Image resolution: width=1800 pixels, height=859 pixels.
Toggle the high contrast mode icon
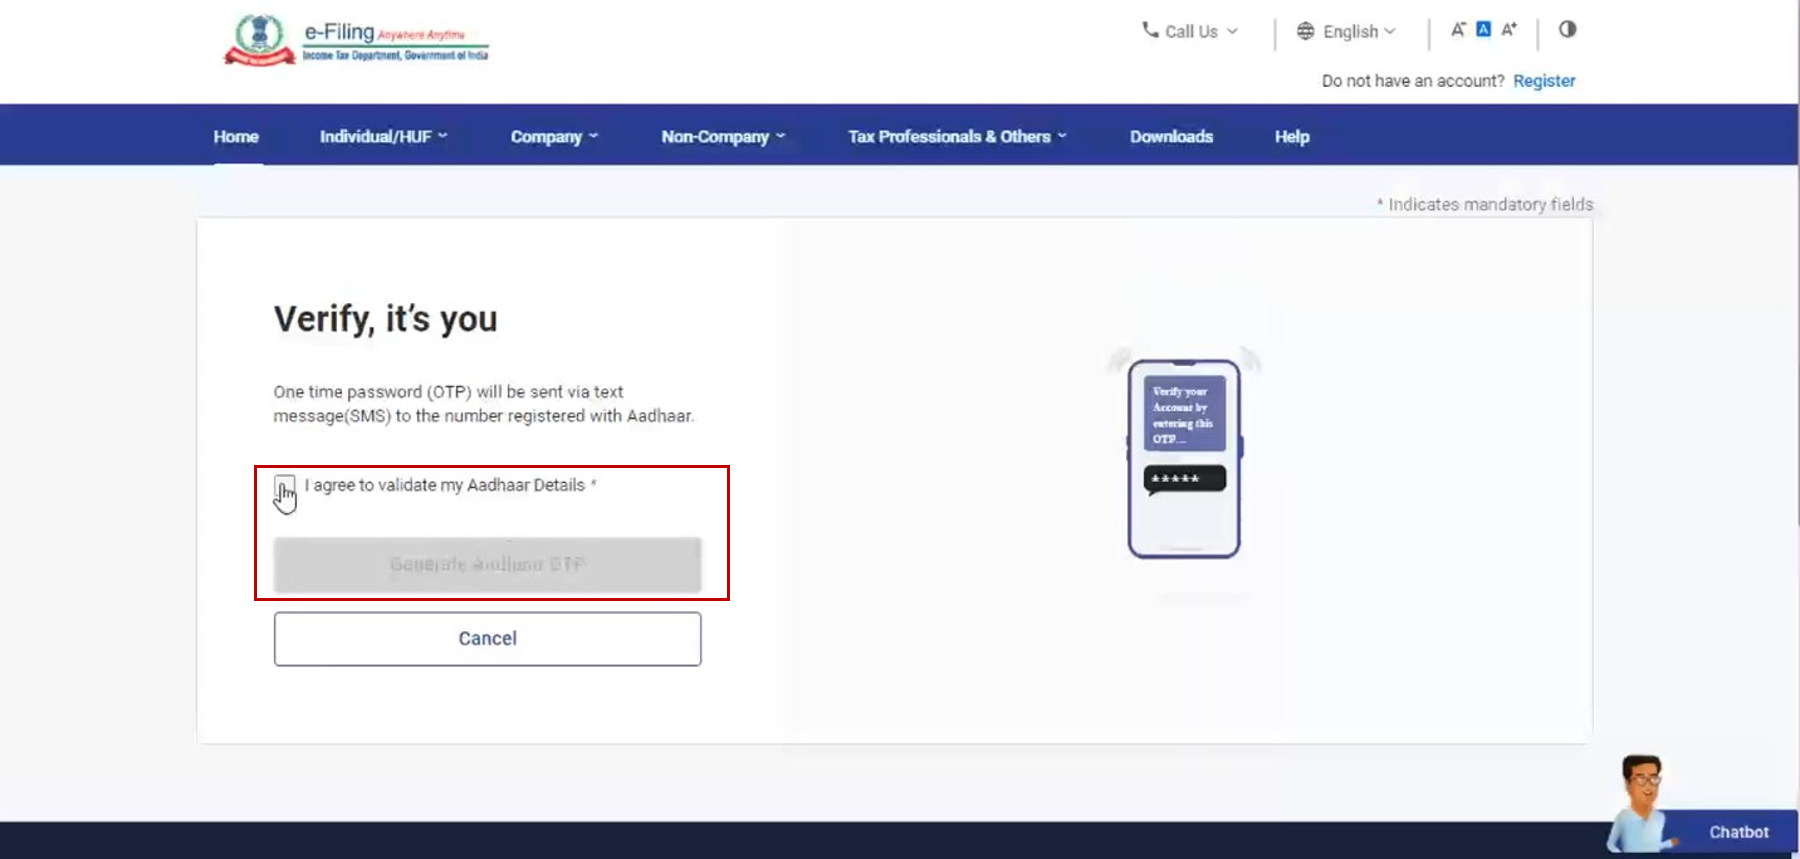click(1567, 30)
